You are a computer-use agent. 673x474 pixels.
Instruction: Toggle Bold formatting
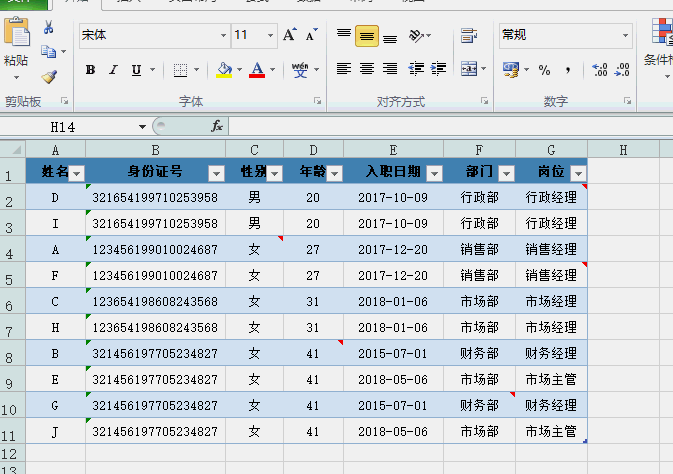90,70
